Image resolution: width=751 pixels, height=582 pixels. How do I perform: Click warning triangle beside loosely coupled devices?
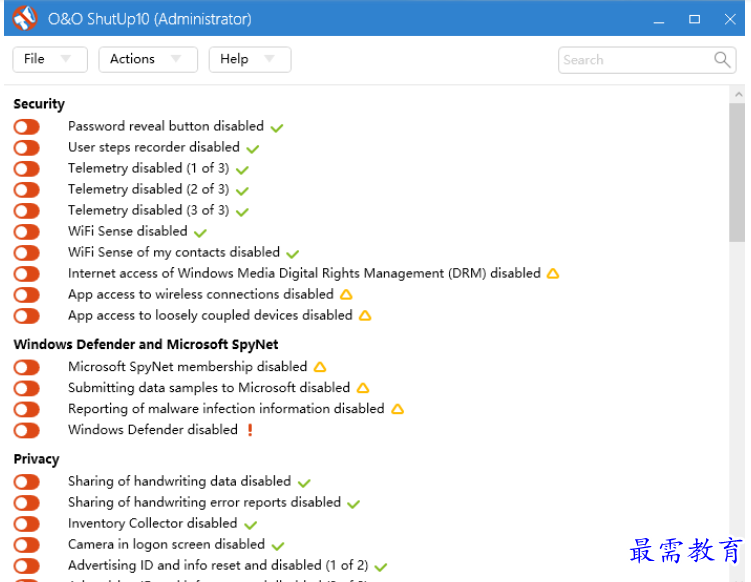[x=365, y=316]
